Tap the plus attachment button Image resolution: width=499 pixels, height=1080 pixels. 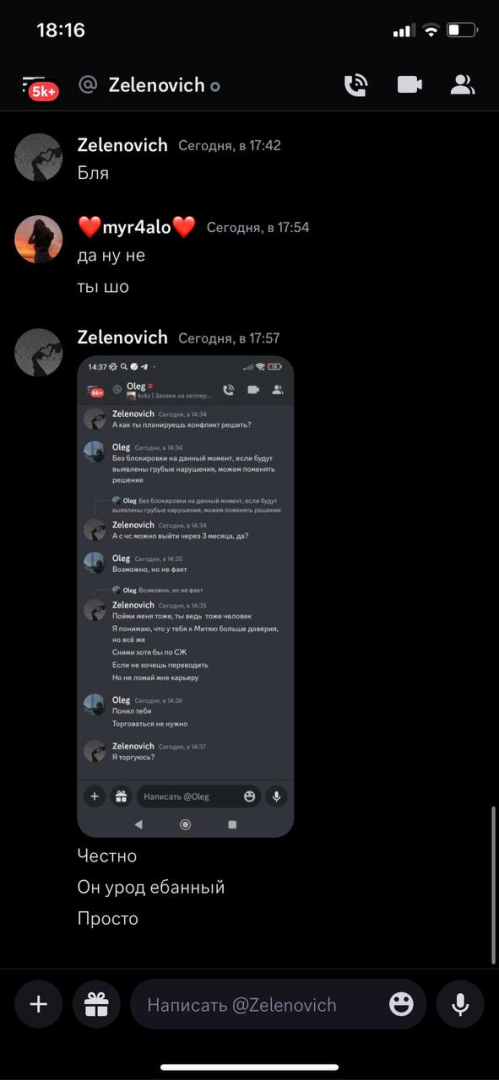point(39,1004)
